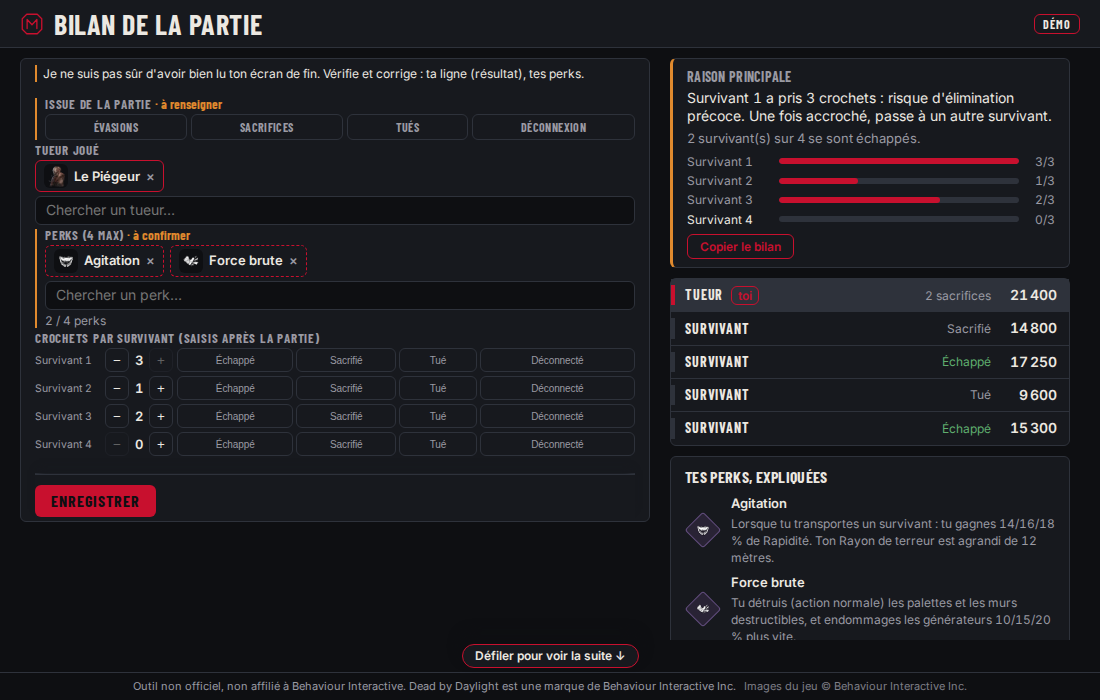Remove Le Piégeur killer chip
The height and width of the screenshot is (700, 1100).
coord(150,177)
